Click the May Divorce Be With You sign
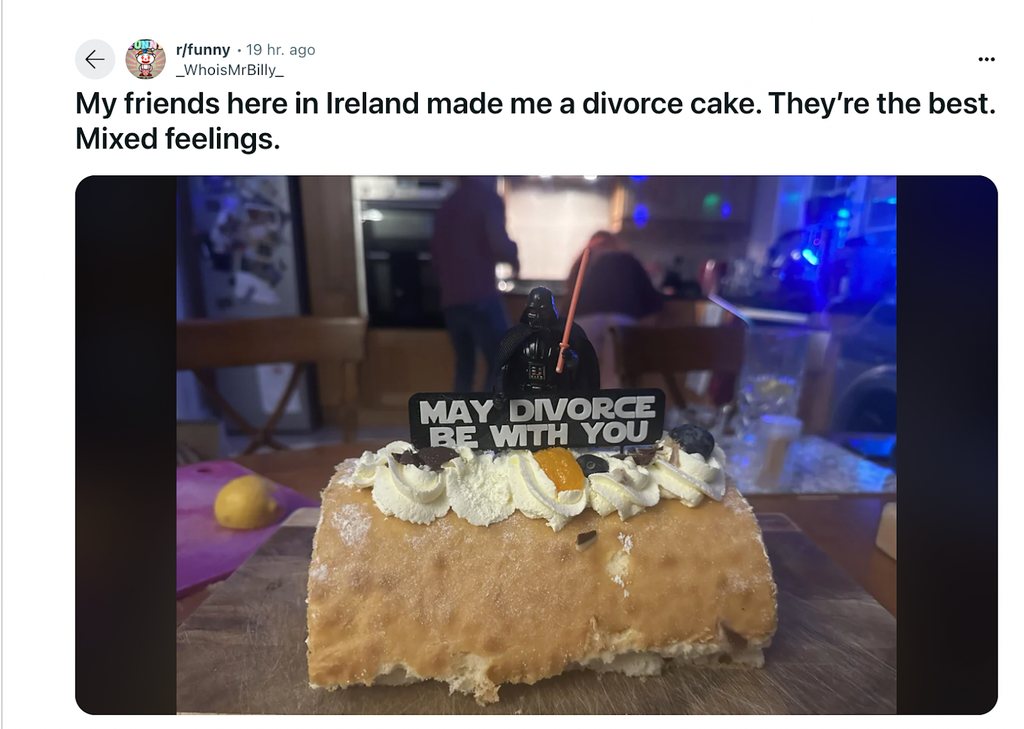The image size is (1024, 729). pos(536,421)
